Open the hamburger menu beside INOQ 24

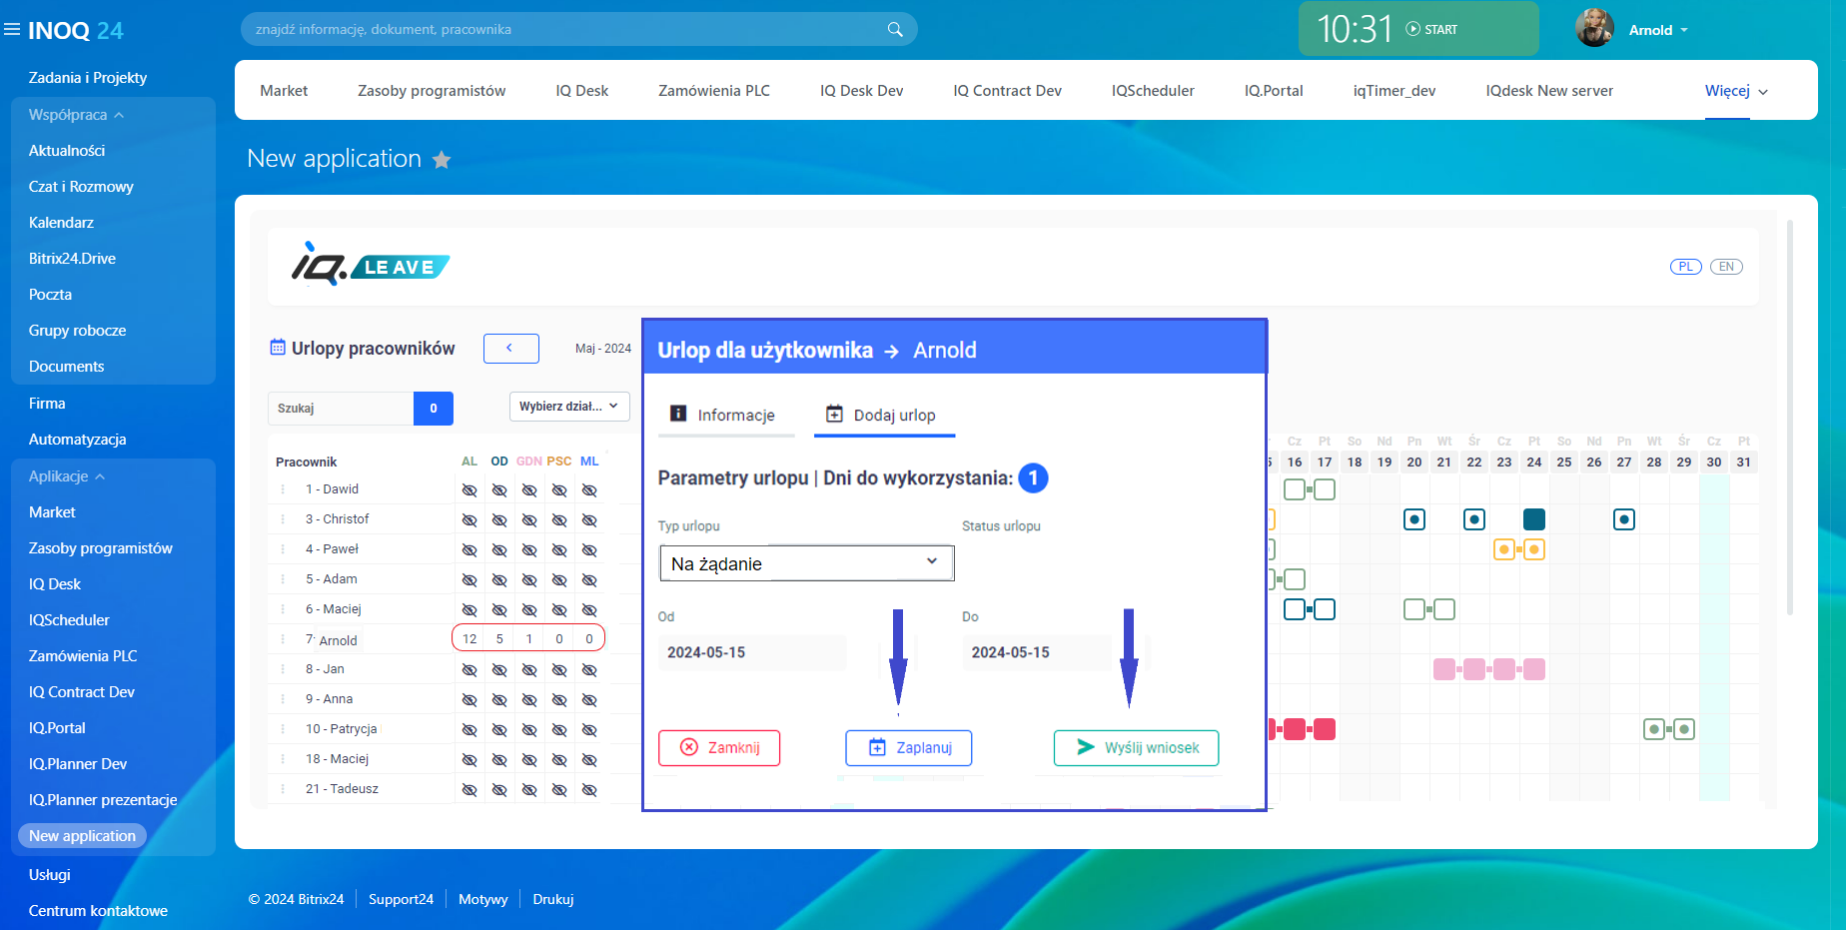tap(12, 30)
